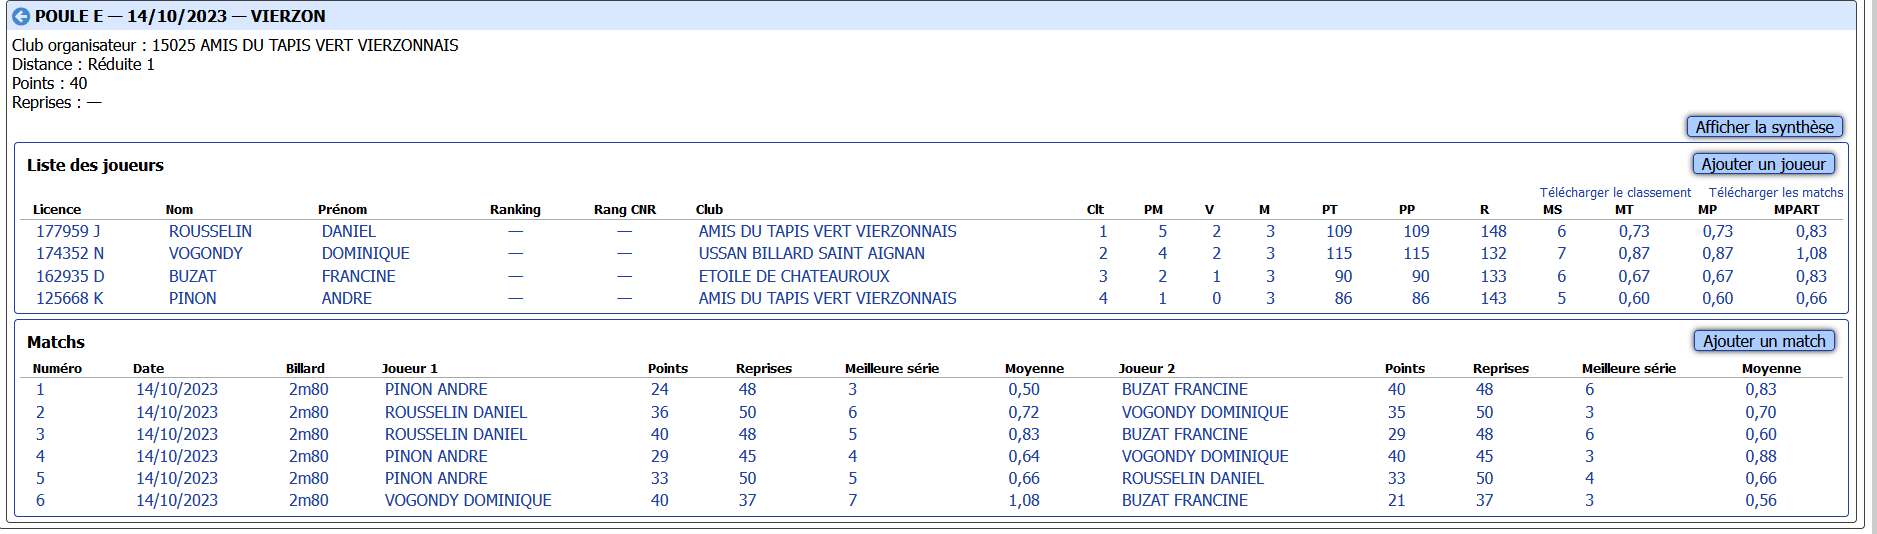Click VOGONDY's MPART value 1,08
This screenshot has height=534, width=1877.
(x=1810, y=253)
